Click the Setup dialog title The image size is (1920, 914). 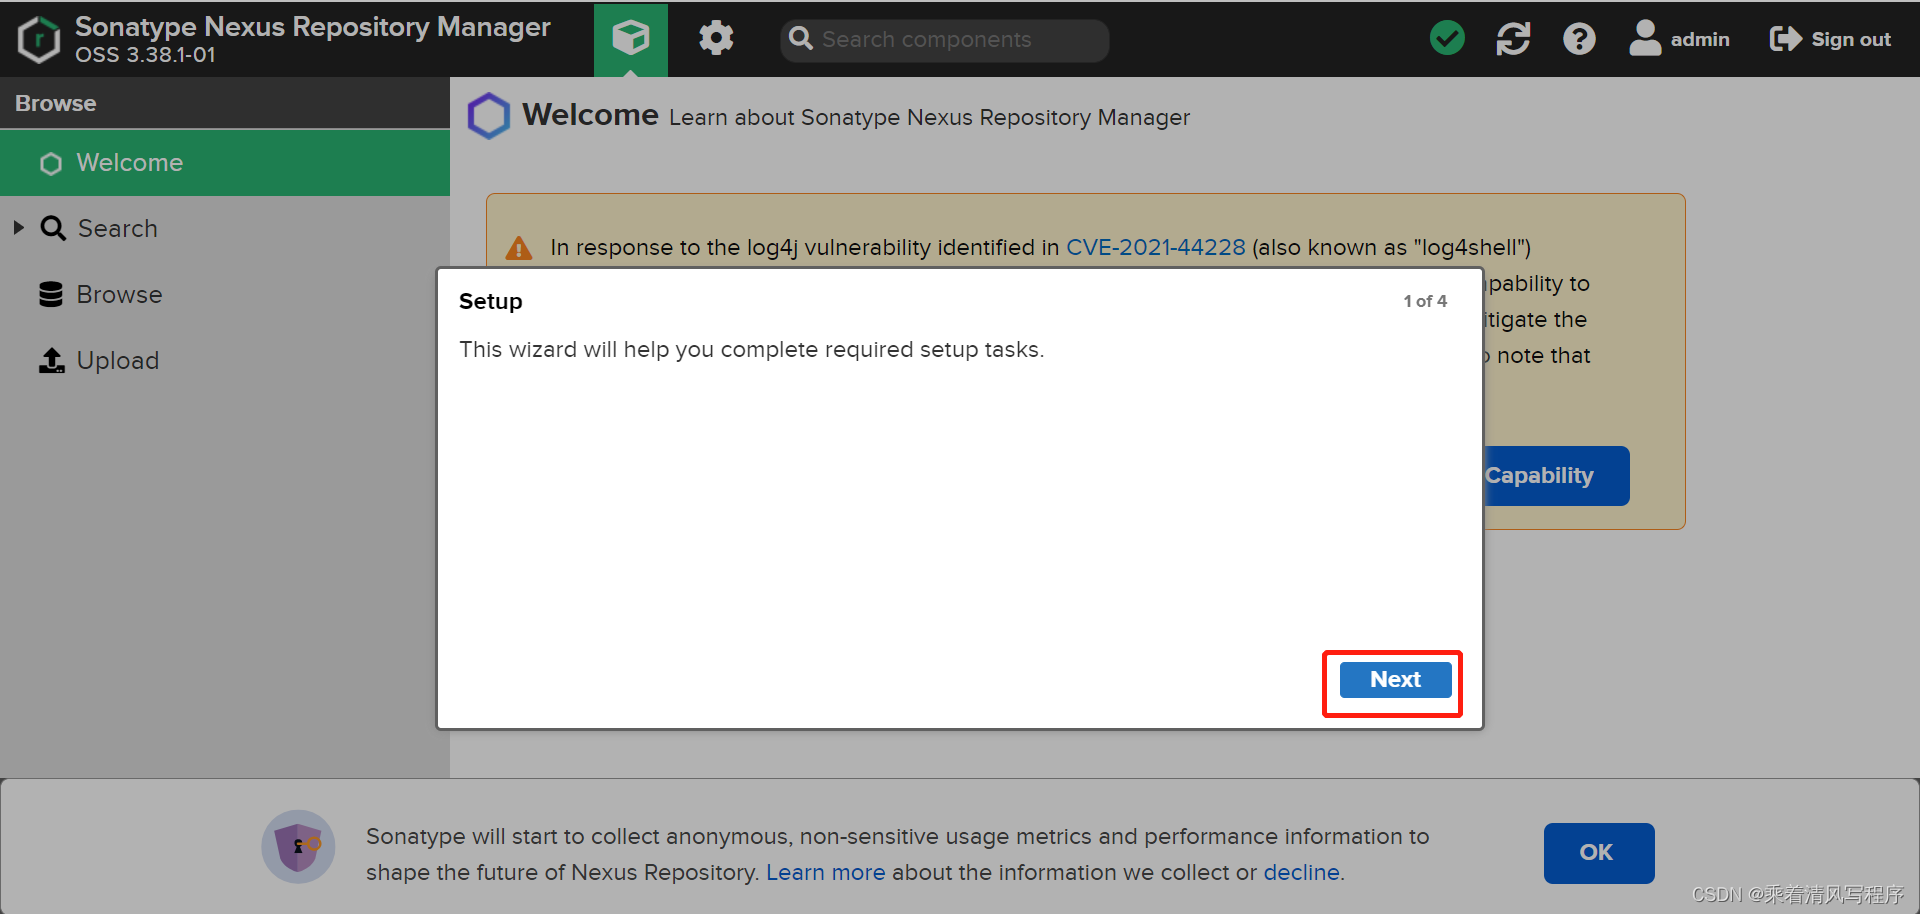[490, 301]
